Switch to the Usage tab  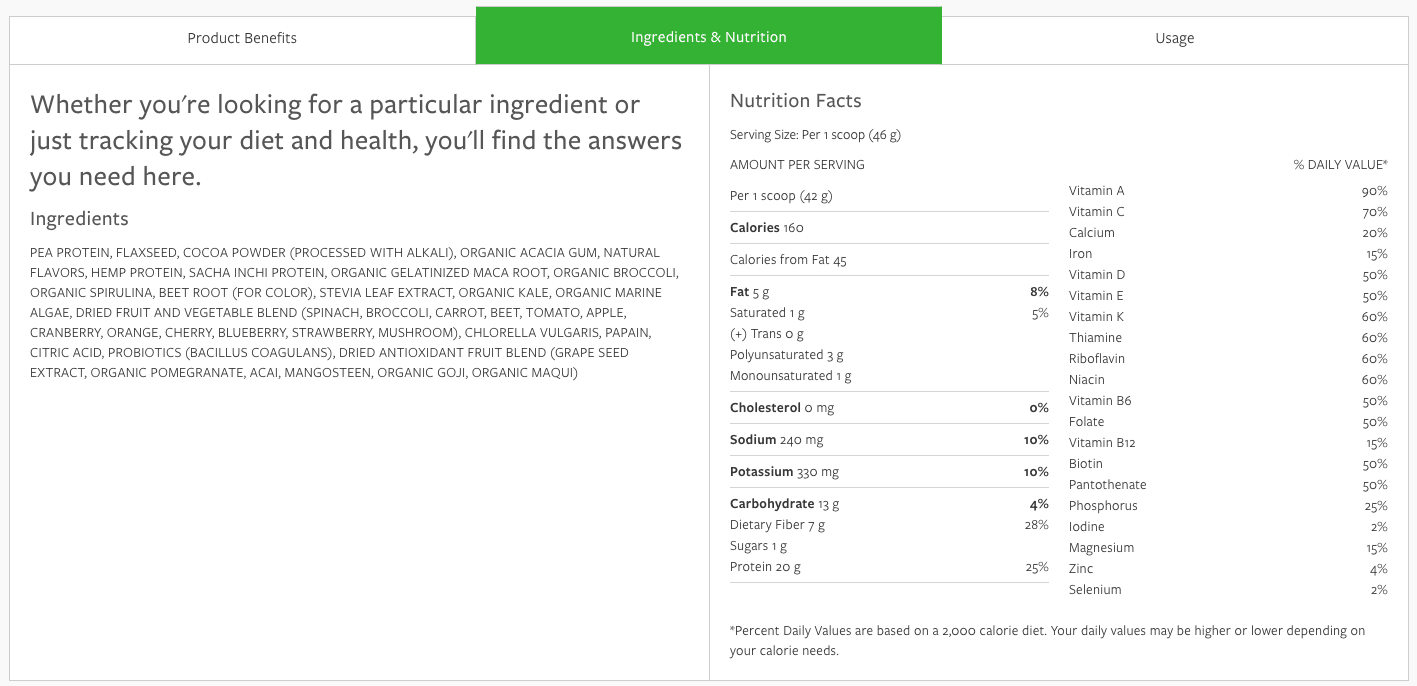[x=1174, y=38]
